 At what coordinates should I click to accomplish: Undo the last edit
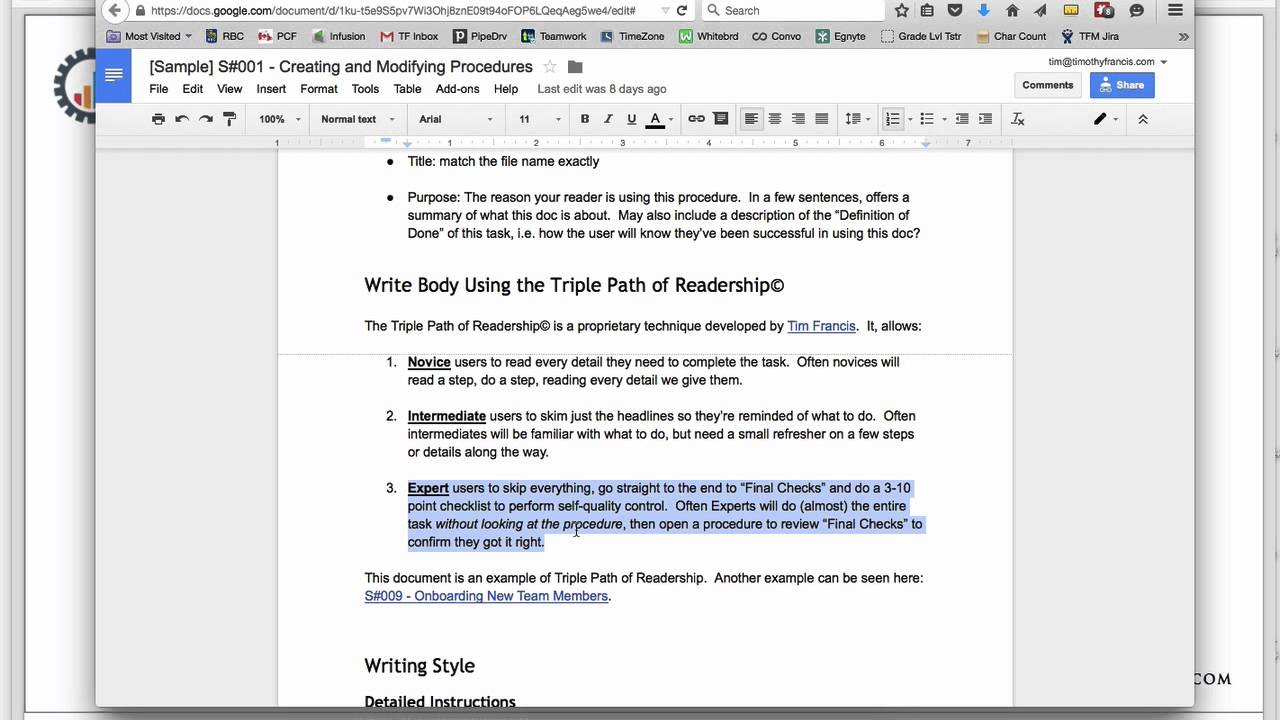tap(182, 119)
